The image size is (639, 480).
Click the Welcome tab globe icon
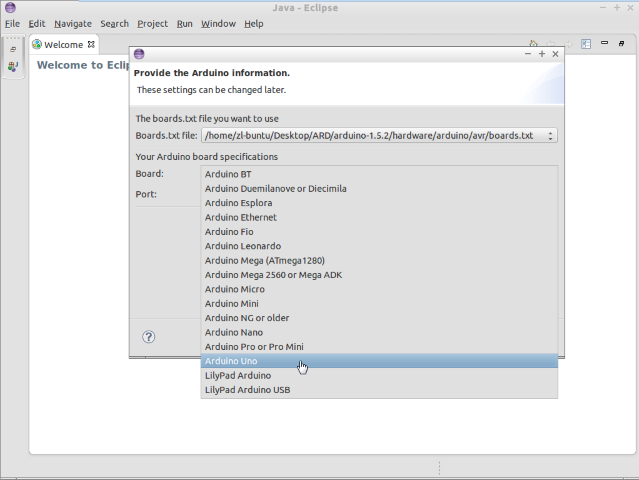tap(37, 44)
